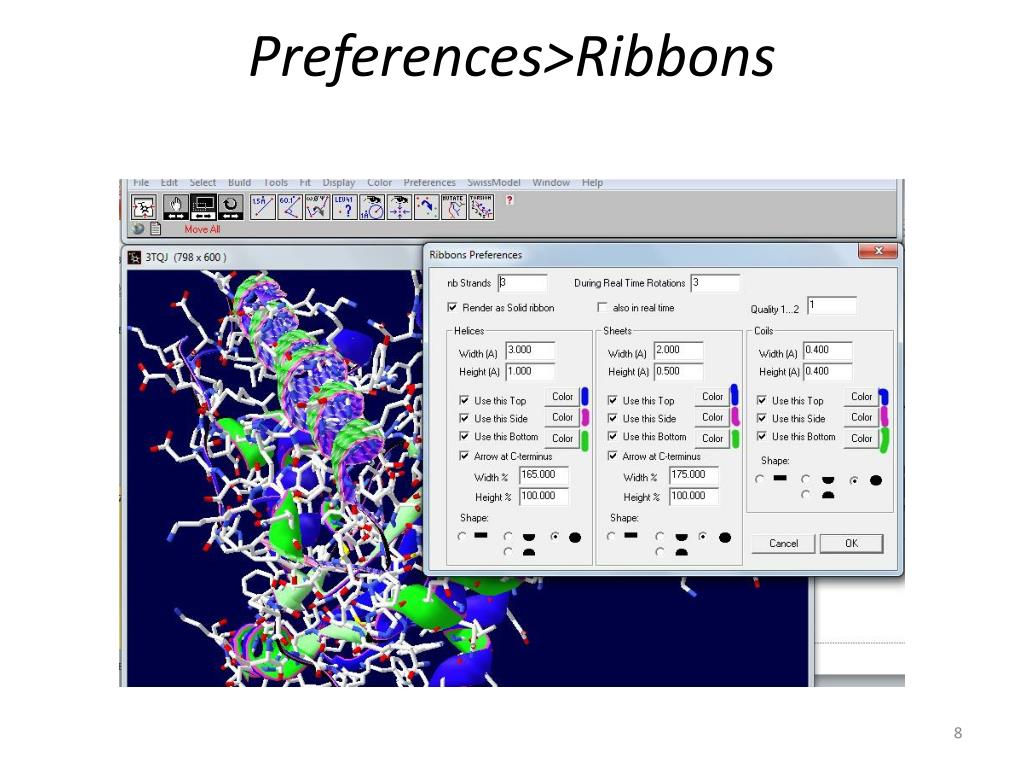Click Sheets bottom Color button
The height and width of the screenshot is (768, 1024).
712,438
